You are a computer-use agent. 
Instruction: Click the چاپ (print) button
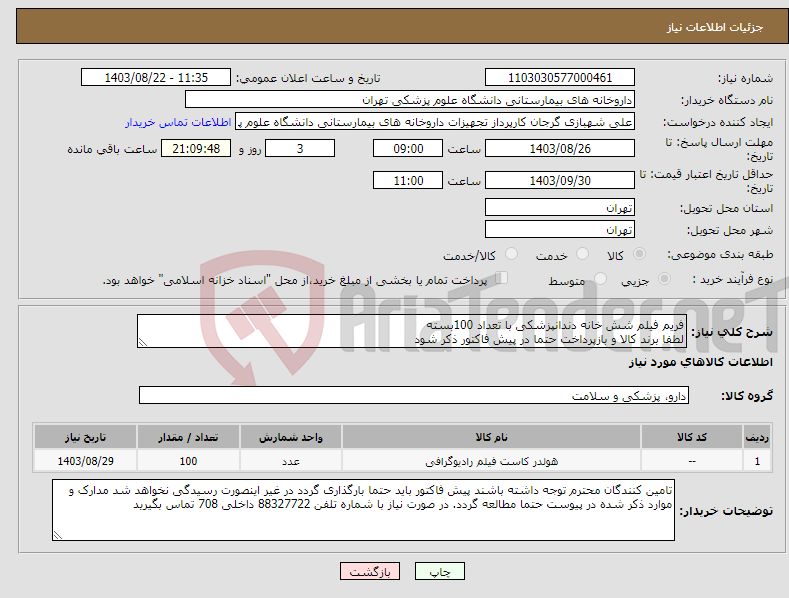pos(439,571)
